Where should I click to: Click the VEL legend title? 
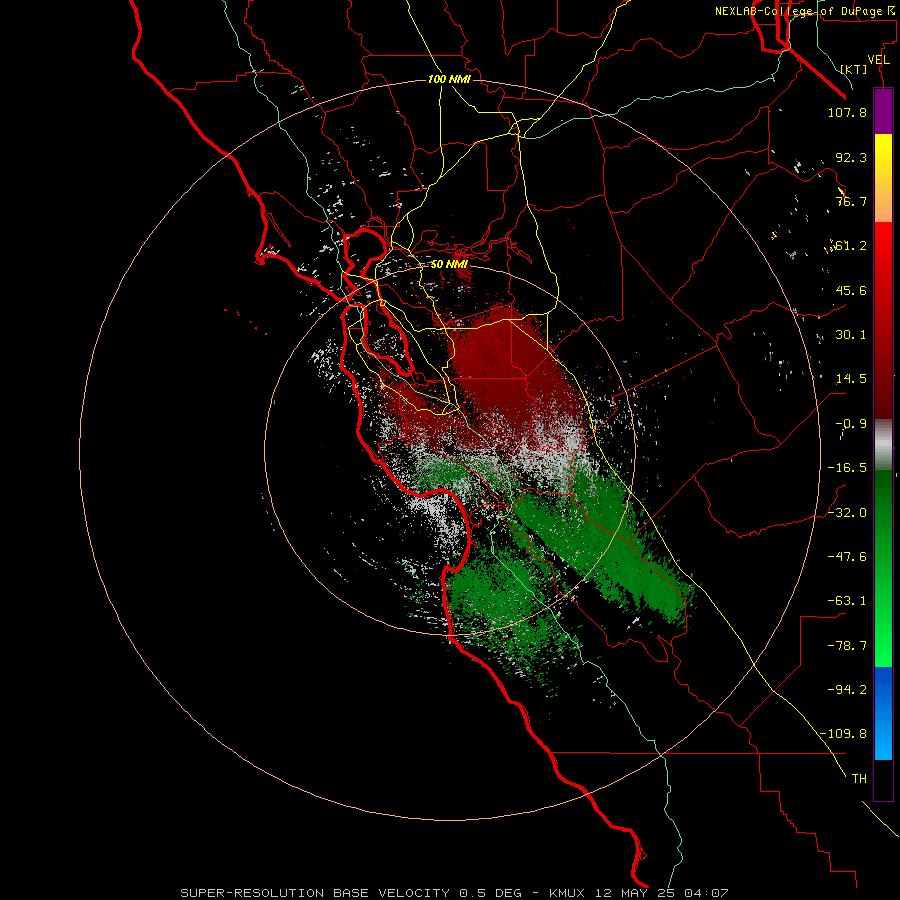click(879, 60)
